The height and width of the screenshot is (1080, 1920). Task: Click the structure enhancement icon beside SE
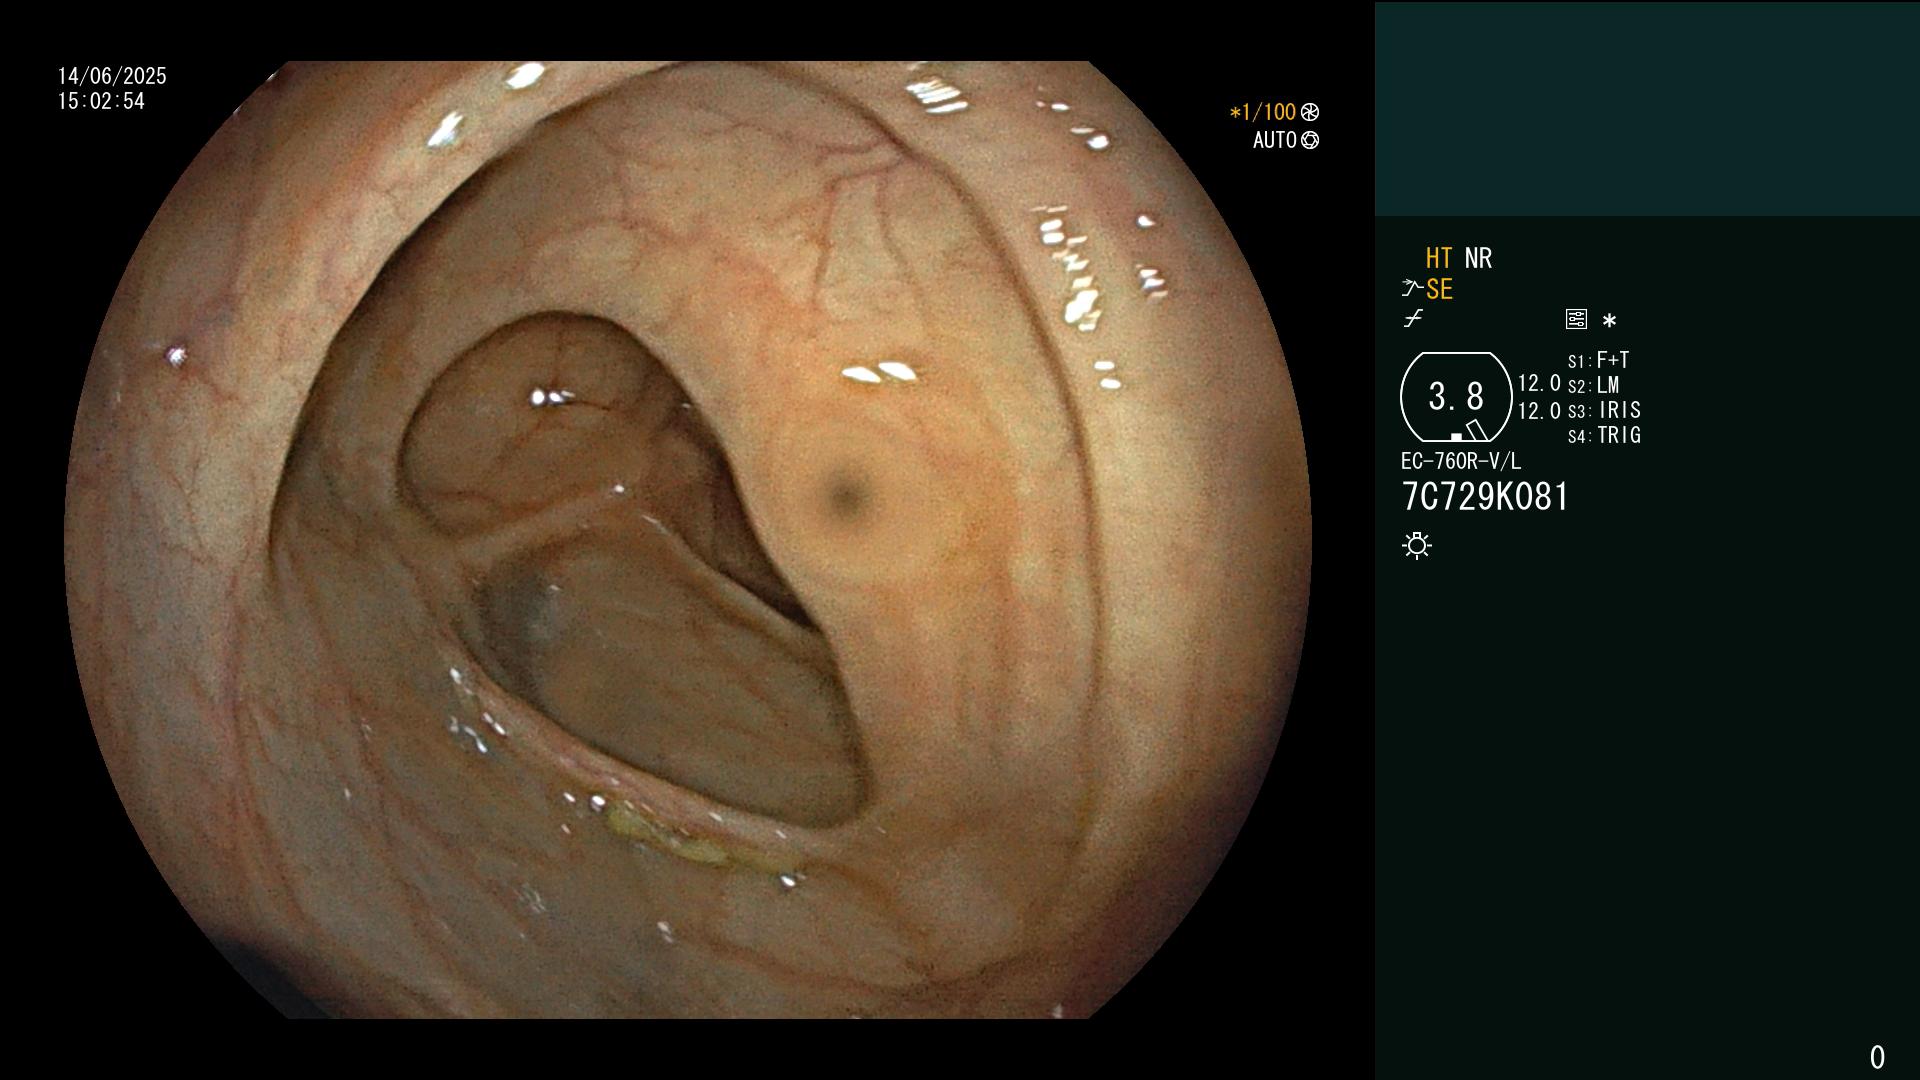coord(1412,289)
